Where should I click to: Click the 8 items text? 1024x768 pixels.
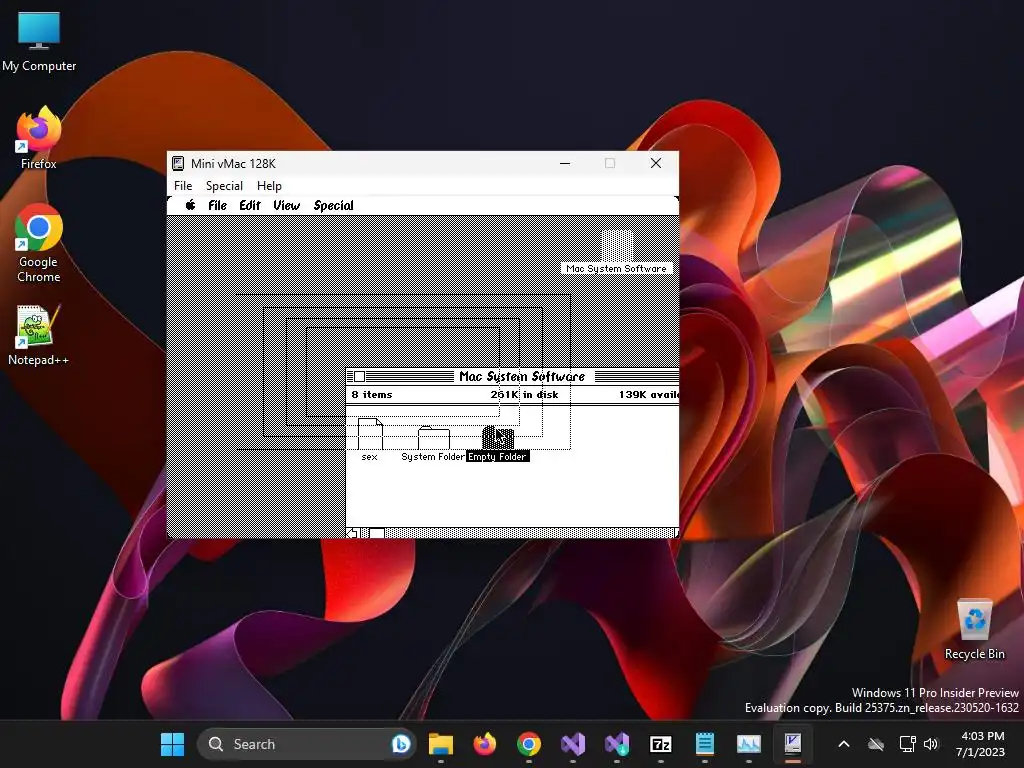pos(372,394)
